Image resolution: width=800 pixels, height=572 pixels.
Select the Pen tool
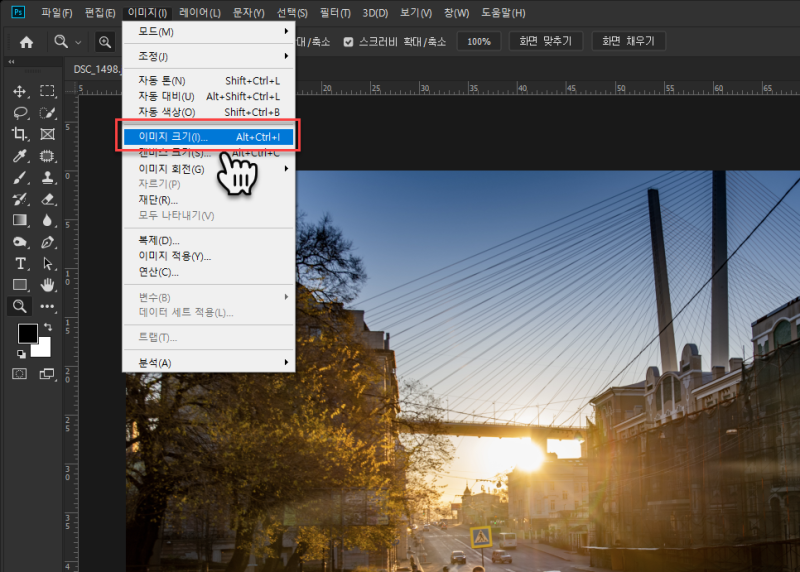(47, 242)
